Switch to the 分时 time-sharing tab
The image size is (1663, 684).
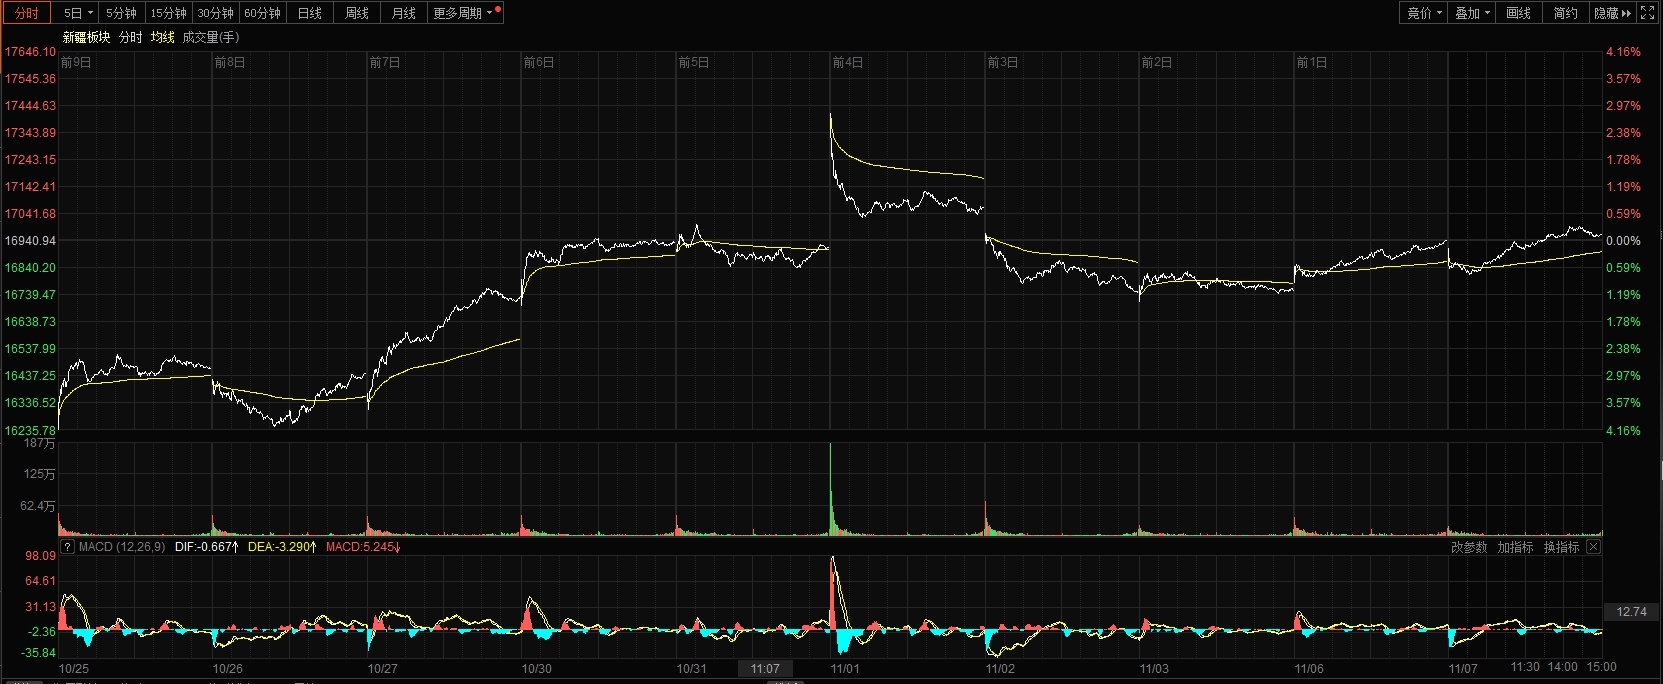click(27, 13)
